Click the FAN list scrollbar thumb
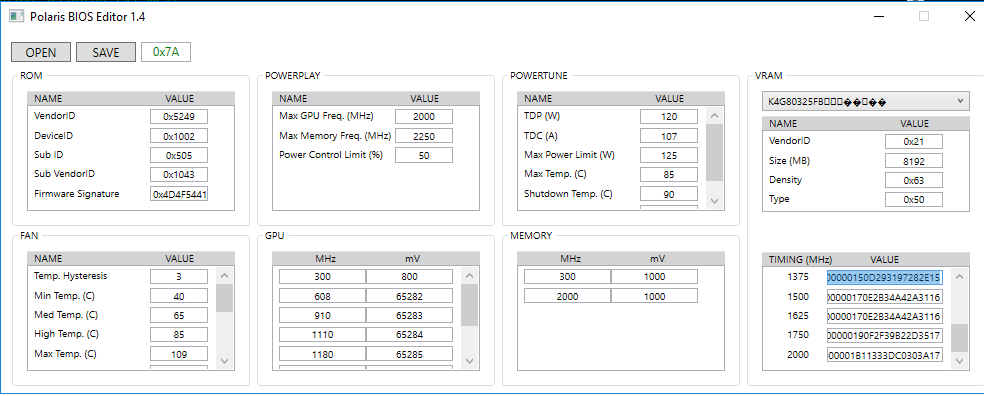This screenshot has height=396, width=986. [224, 298]
